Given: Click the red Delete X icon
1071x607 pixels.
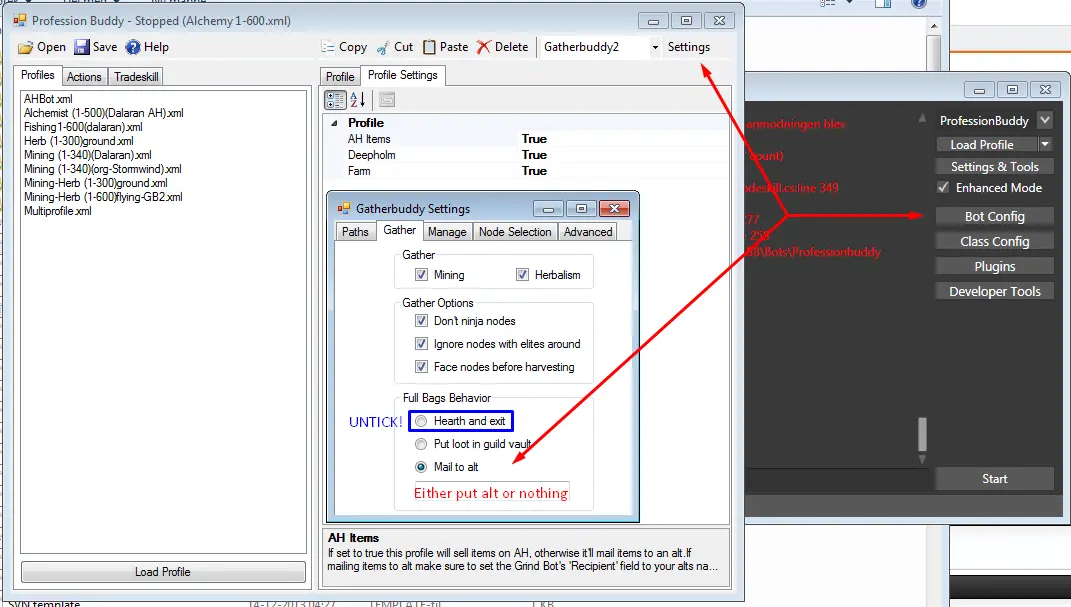Looking at the screenshot, I should click(x=484, y=47).
